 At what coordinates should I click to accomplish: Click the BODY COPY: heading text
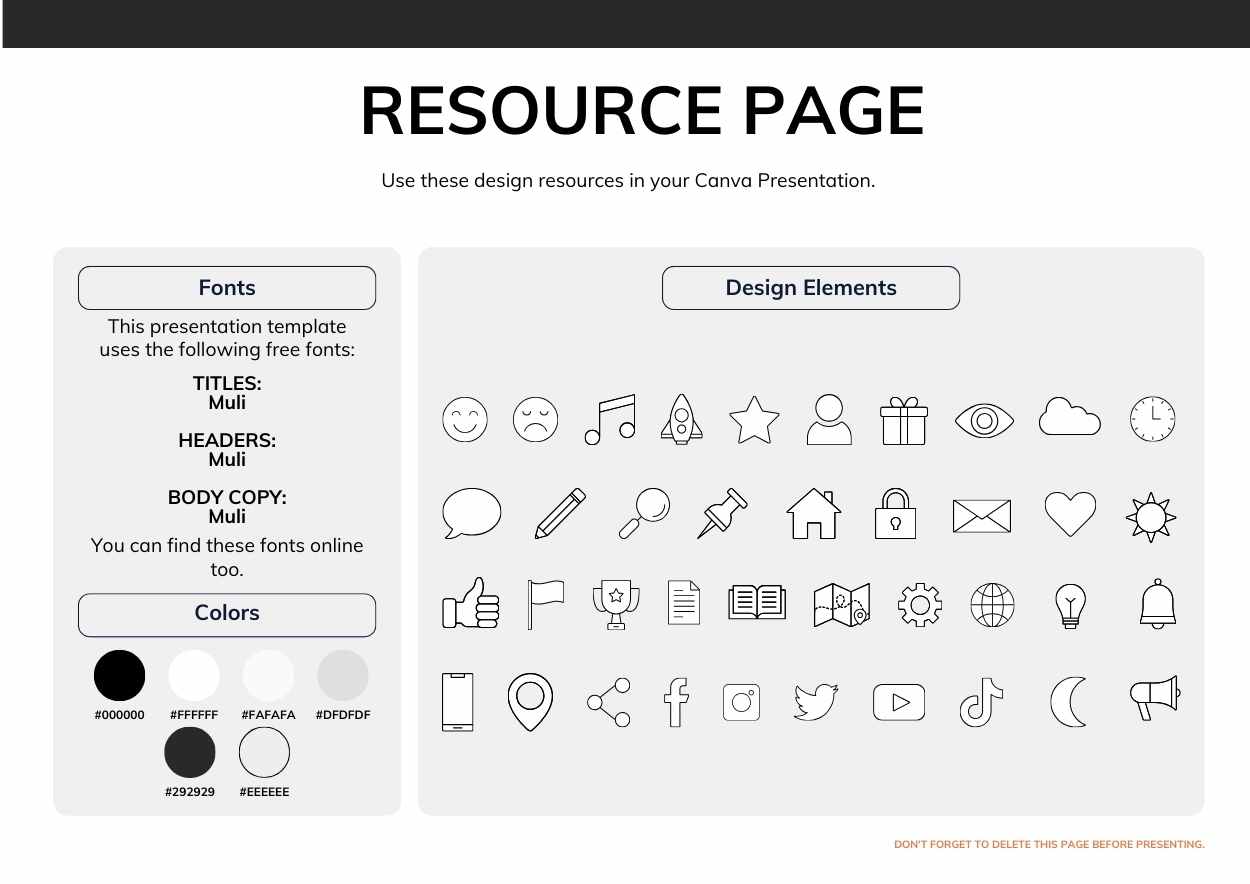point(227,497)
